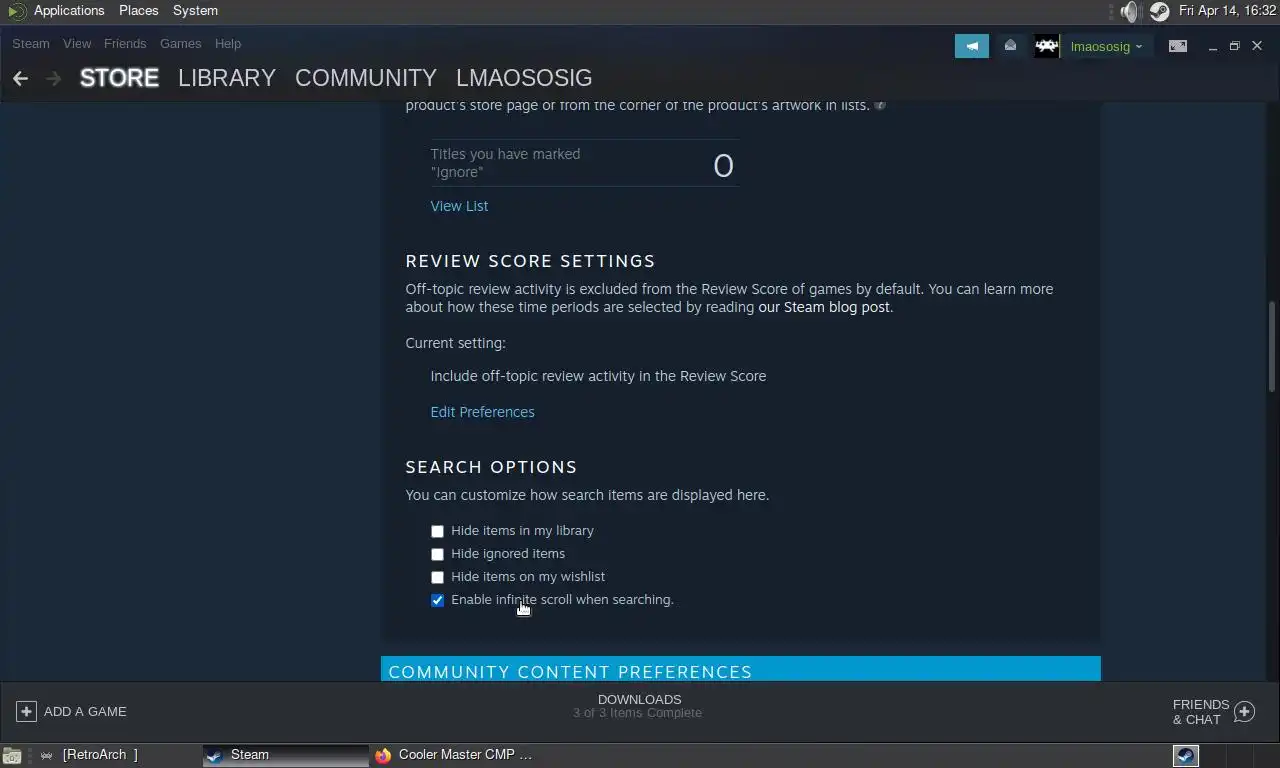Open the Places menu in top panel

pyautogui.click(x=138, y=11)
